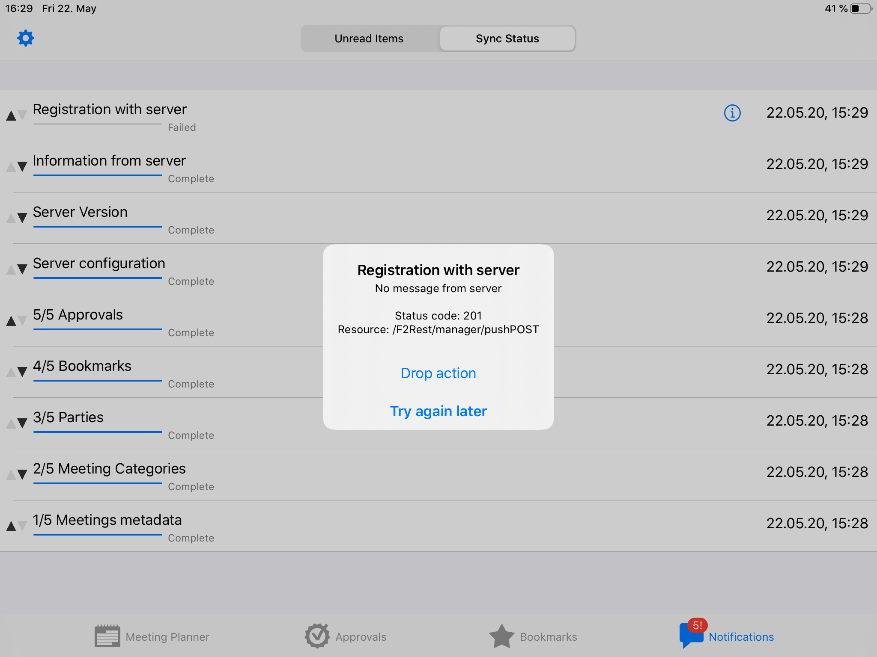Image resolution: width=877 pixels, height=657 pixels.
Task: Choose Drop action in the dialog
Action: 438,373
